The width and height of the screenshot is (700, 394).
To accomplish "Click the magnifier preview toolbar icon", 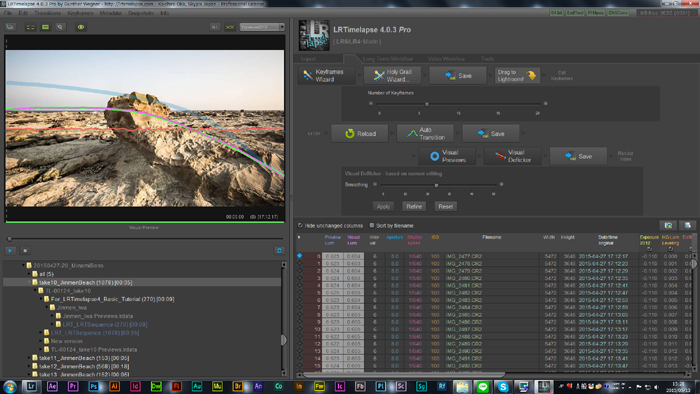I will tap(60, 27).
